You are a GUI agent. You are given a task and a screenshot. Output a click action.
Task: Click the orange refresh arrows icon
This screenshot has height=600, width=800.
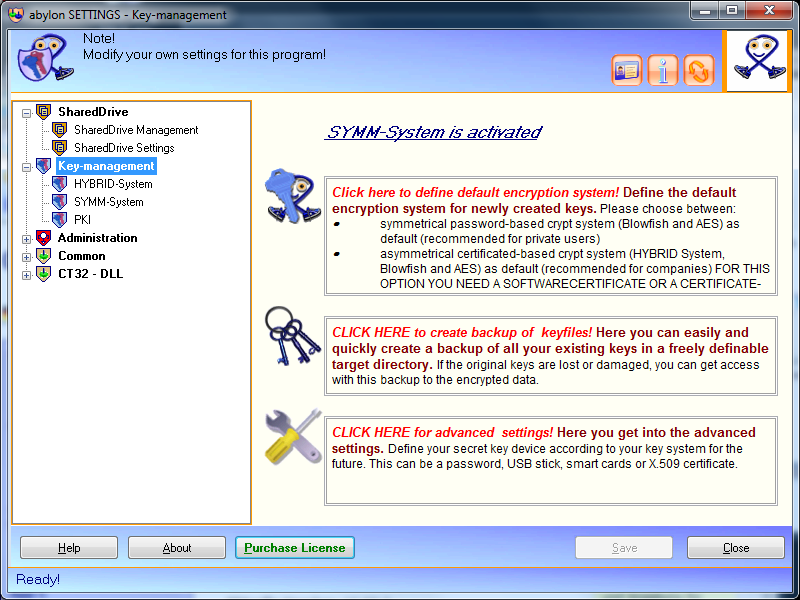coord(698,70)
